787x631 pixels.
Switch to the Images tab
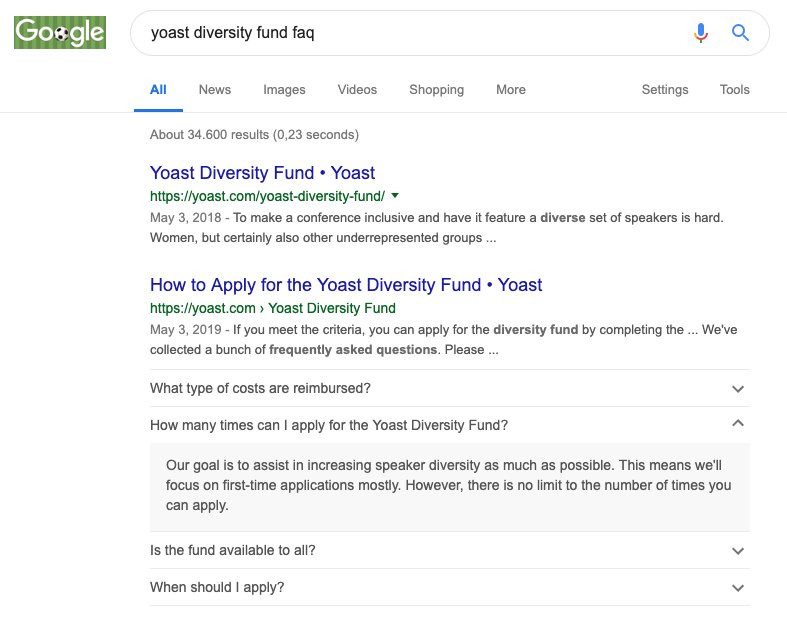(284, 90)
